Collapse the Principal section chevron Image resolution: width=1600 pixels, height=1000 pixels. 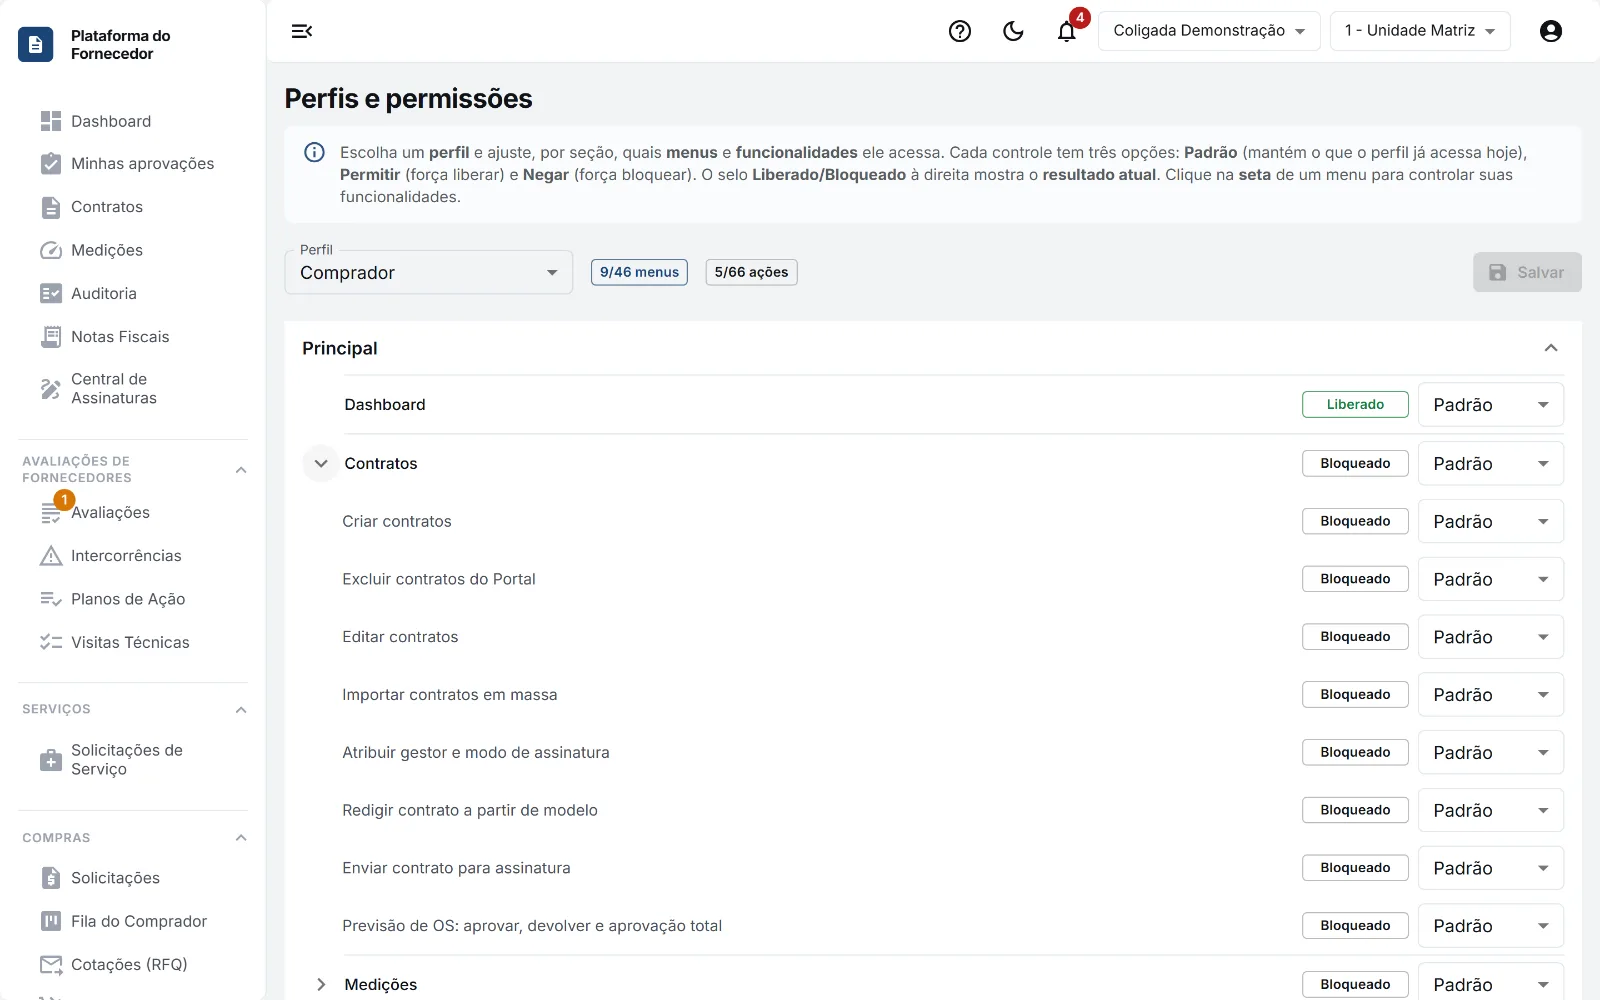(1551, 348)
